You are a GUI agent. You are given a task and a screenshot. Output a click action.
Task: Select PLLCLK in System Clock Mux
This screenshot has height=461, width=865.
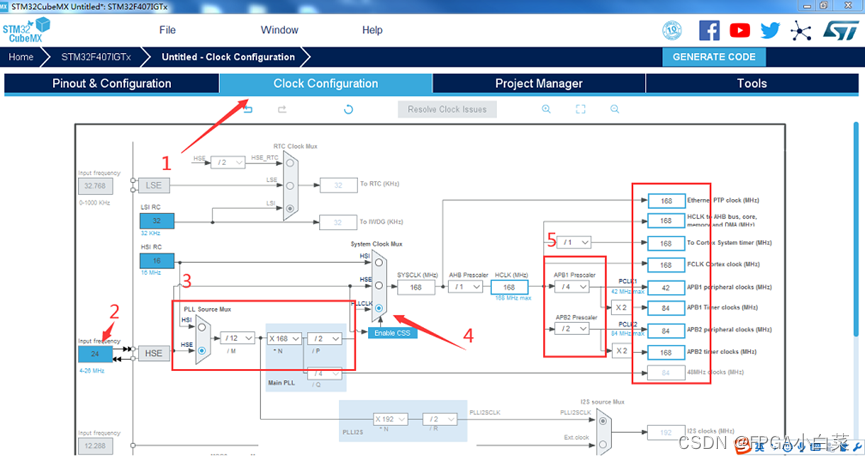tap(379, 308)
